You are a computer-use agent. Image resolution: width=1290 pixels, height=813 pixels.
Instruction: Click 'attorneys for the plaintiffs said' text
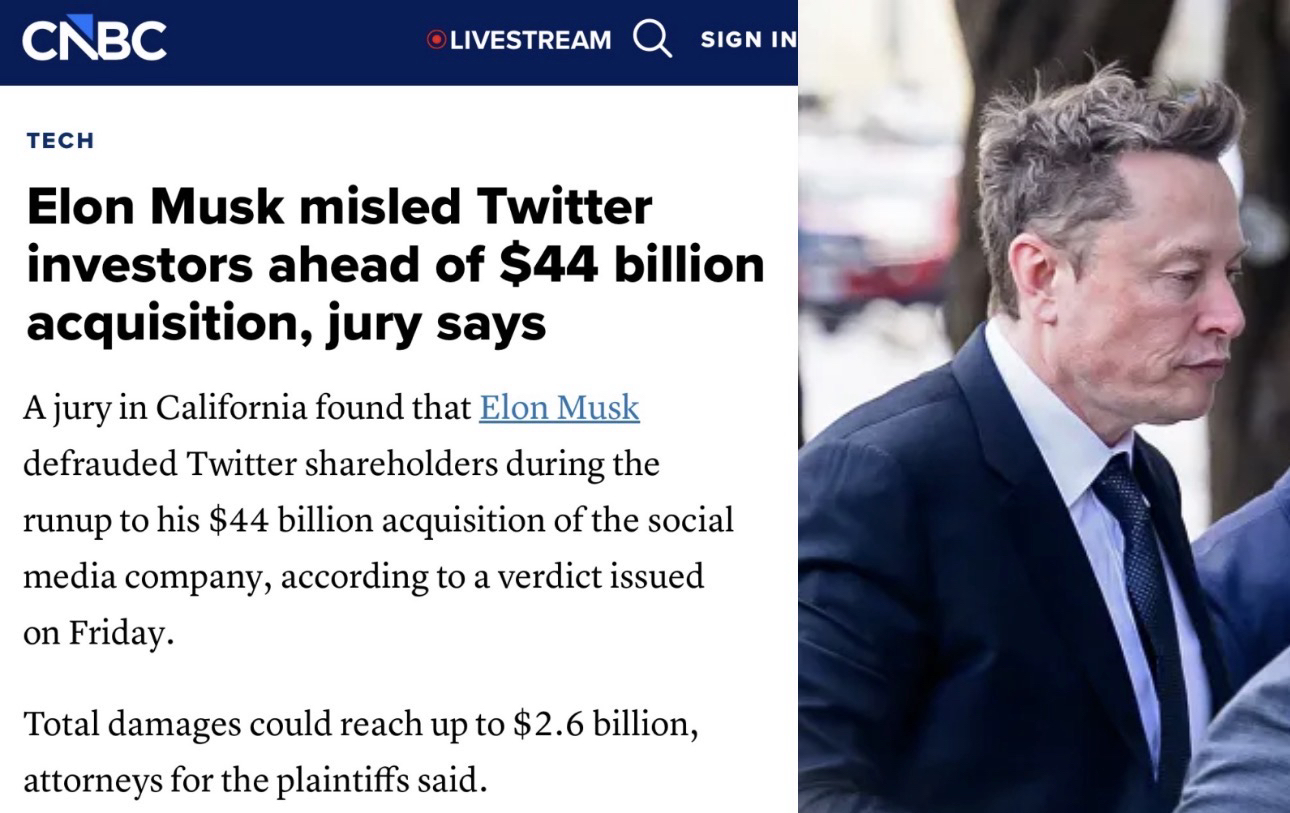[x=255, y=778]
